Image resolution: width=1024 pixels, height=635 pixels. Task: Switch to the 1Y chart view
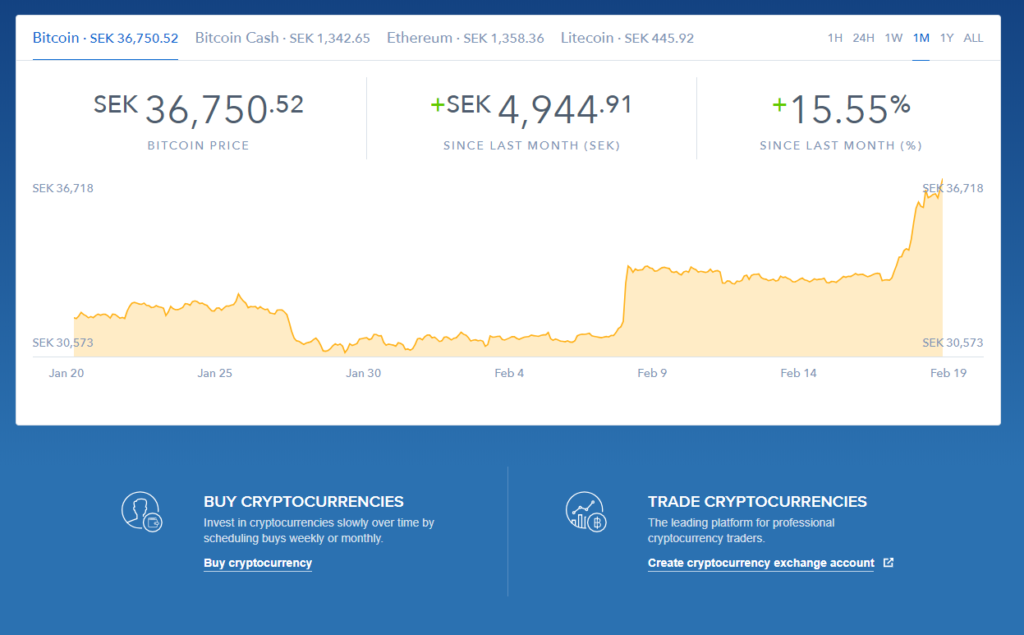click(947, 37)
